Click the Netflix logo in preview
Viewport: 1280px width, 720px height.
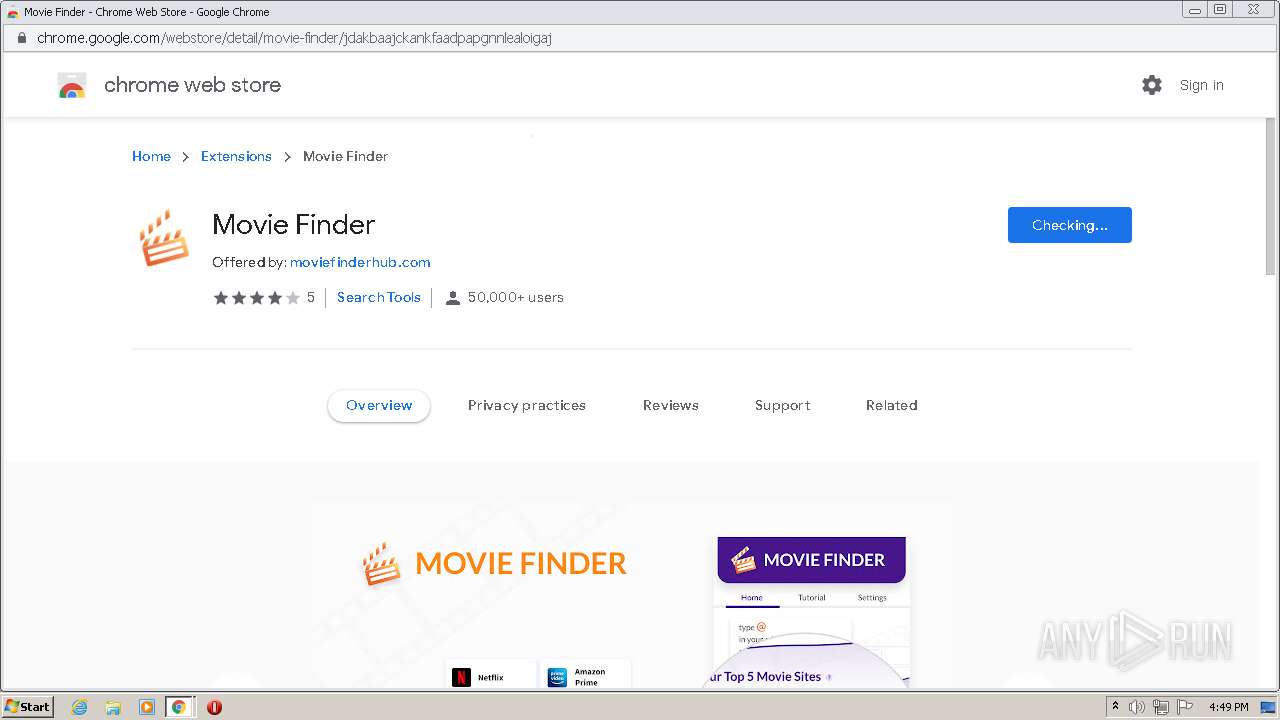pos(461,677)
